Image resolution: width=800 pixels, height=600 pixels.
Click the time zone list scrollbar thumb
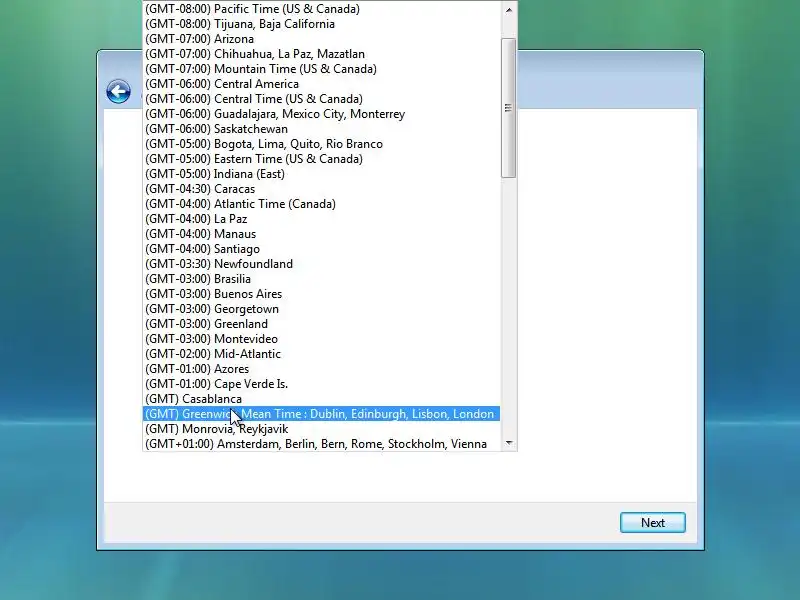pyautogui.click(x=509, y=108)
